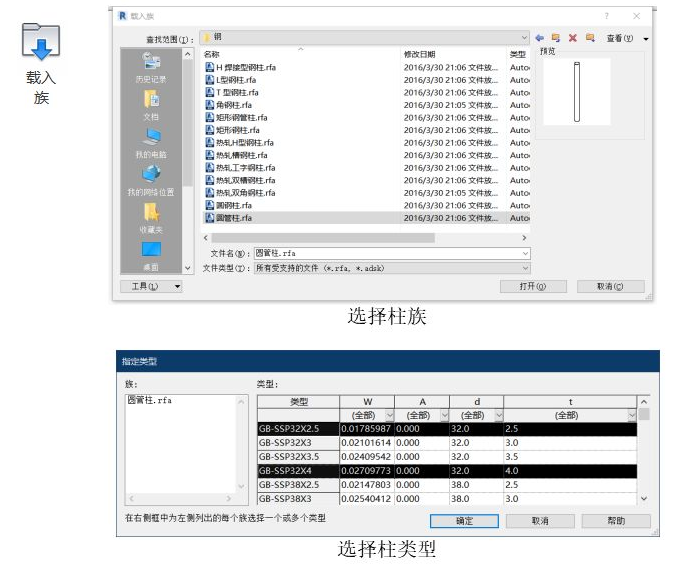Expand the 查找范围 folder dropdown
The height and width of the screenshot is (574, 684).
click(524, 37)
